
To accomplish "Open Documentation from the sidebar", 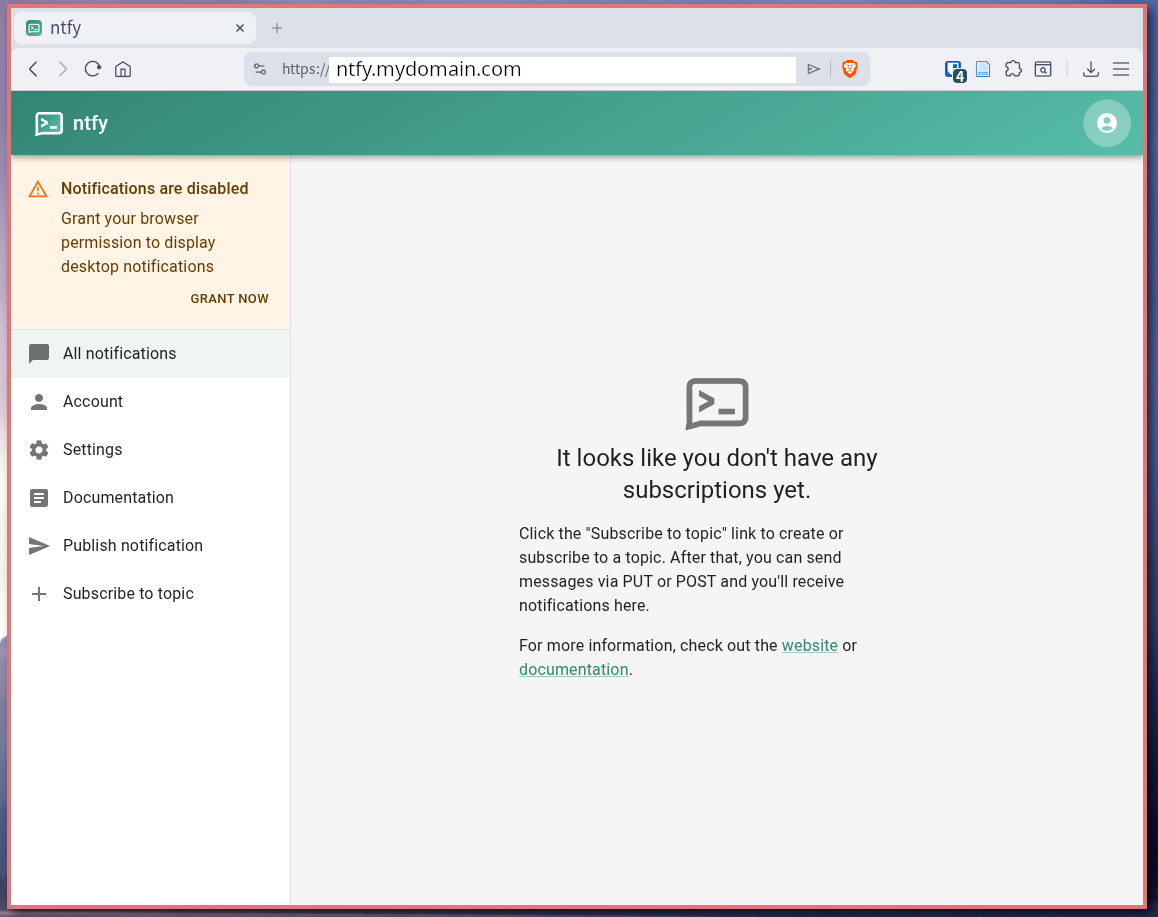I will pyautogui.click(x=118, y=497).
